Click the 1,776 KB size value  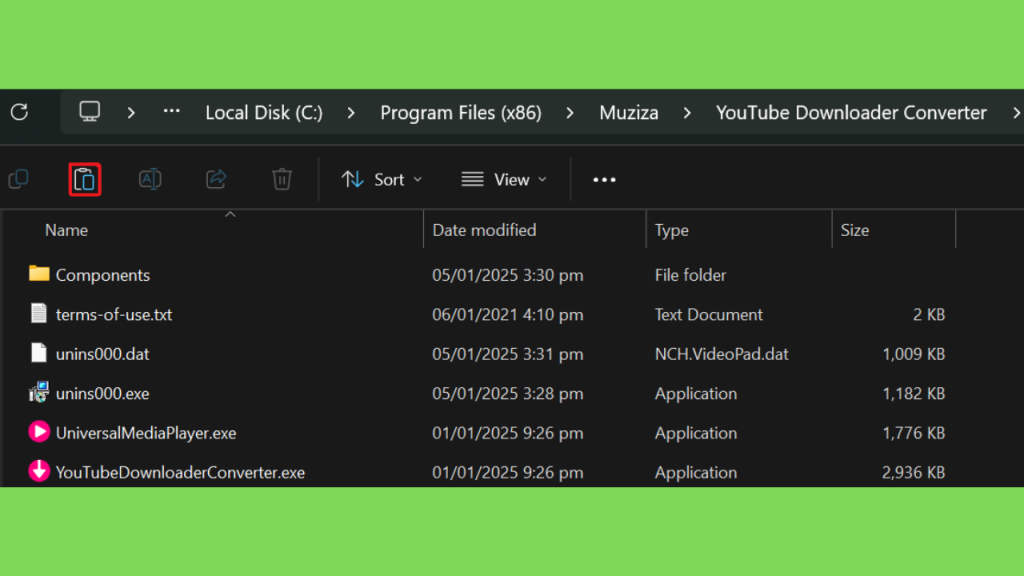[914, 433]
